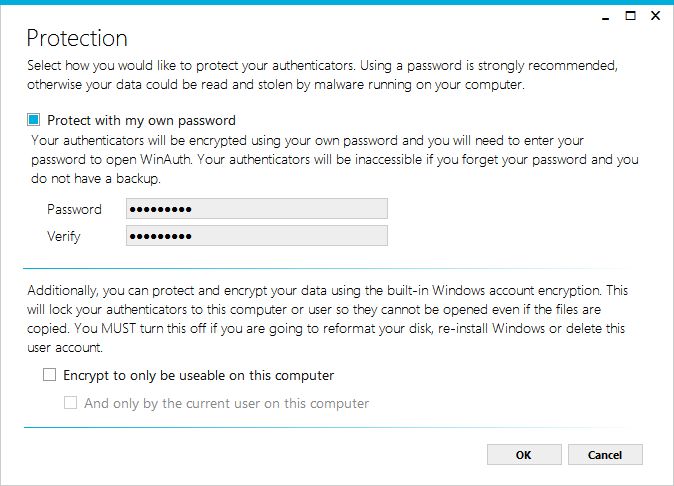The image size is (674, 486).
Task: Click the intro paragraph about protecting authenticators
Action: (322, 75)
